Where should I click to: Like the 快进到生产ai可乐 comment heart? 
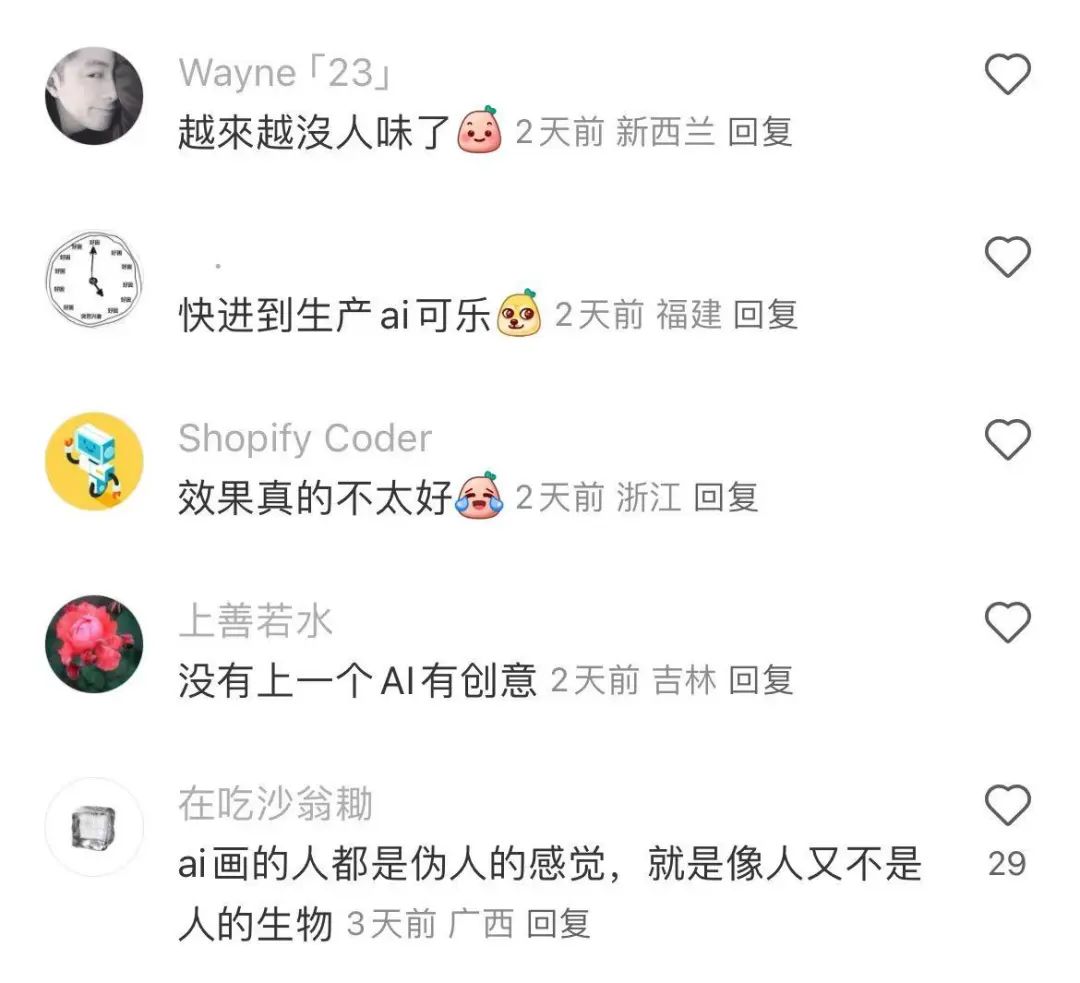point(1008,256)
